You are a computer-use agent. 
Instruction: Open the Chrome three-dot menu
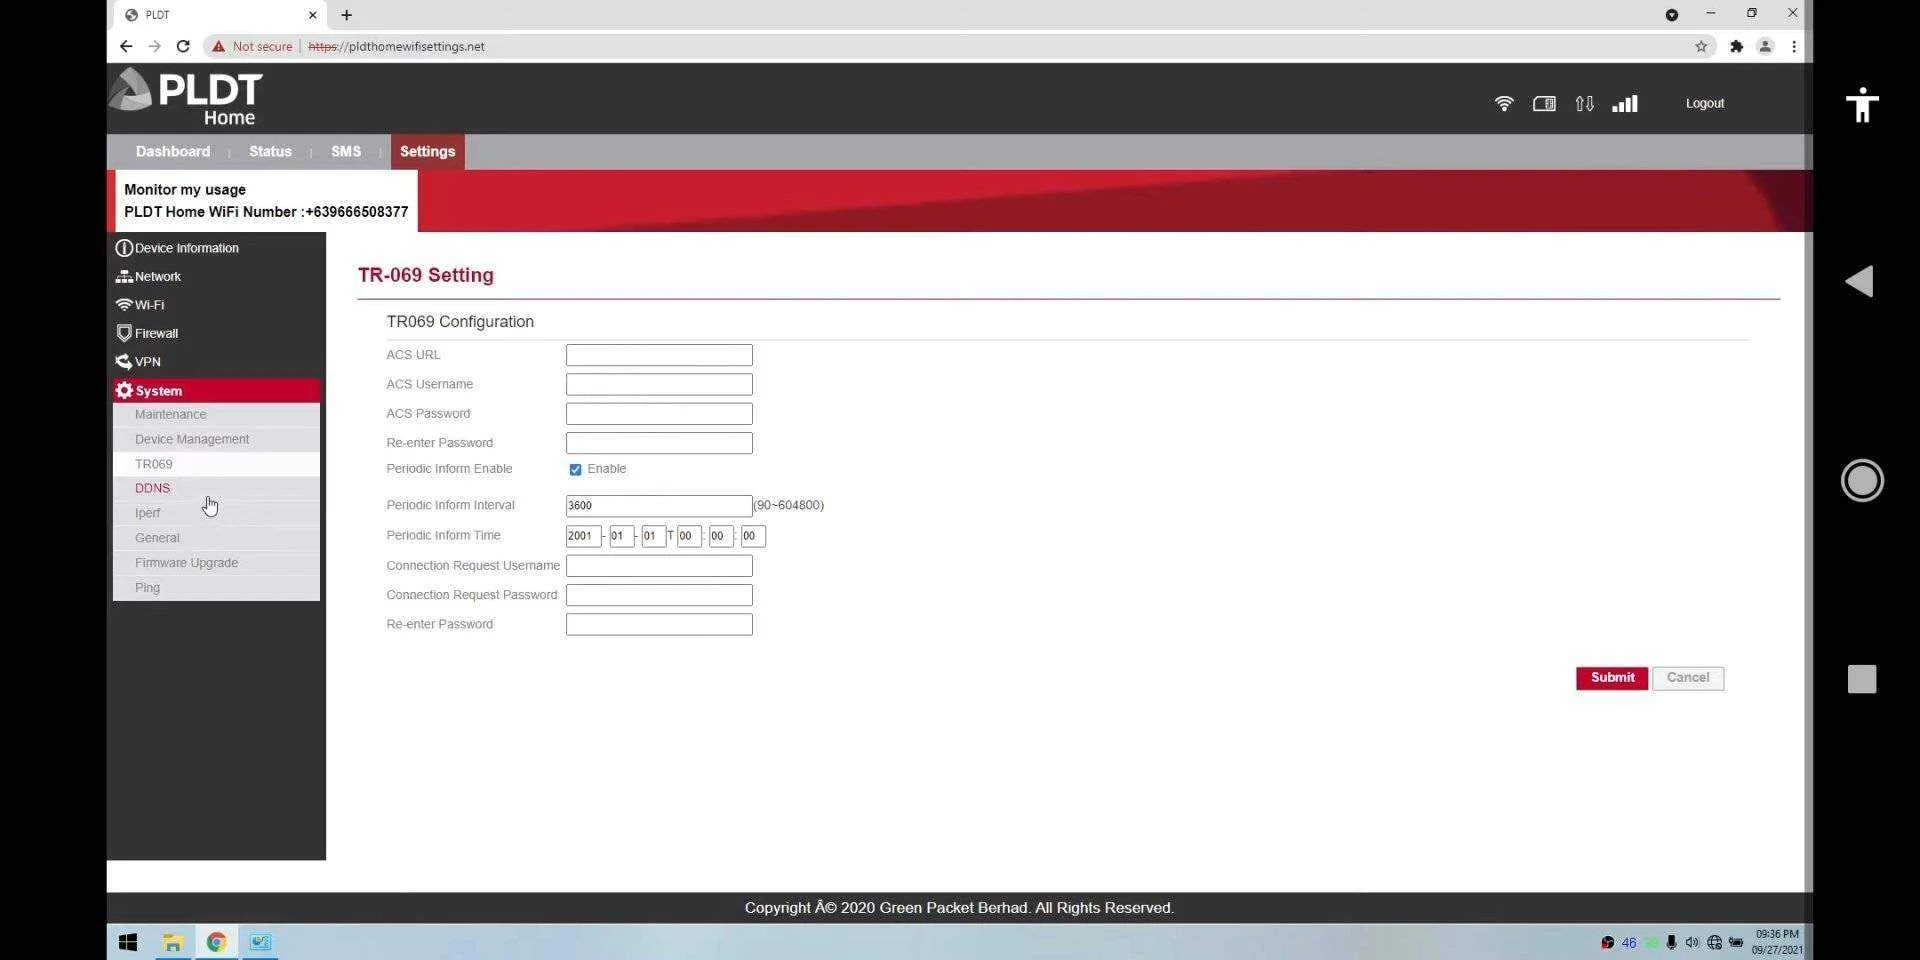click(1794, 46)
